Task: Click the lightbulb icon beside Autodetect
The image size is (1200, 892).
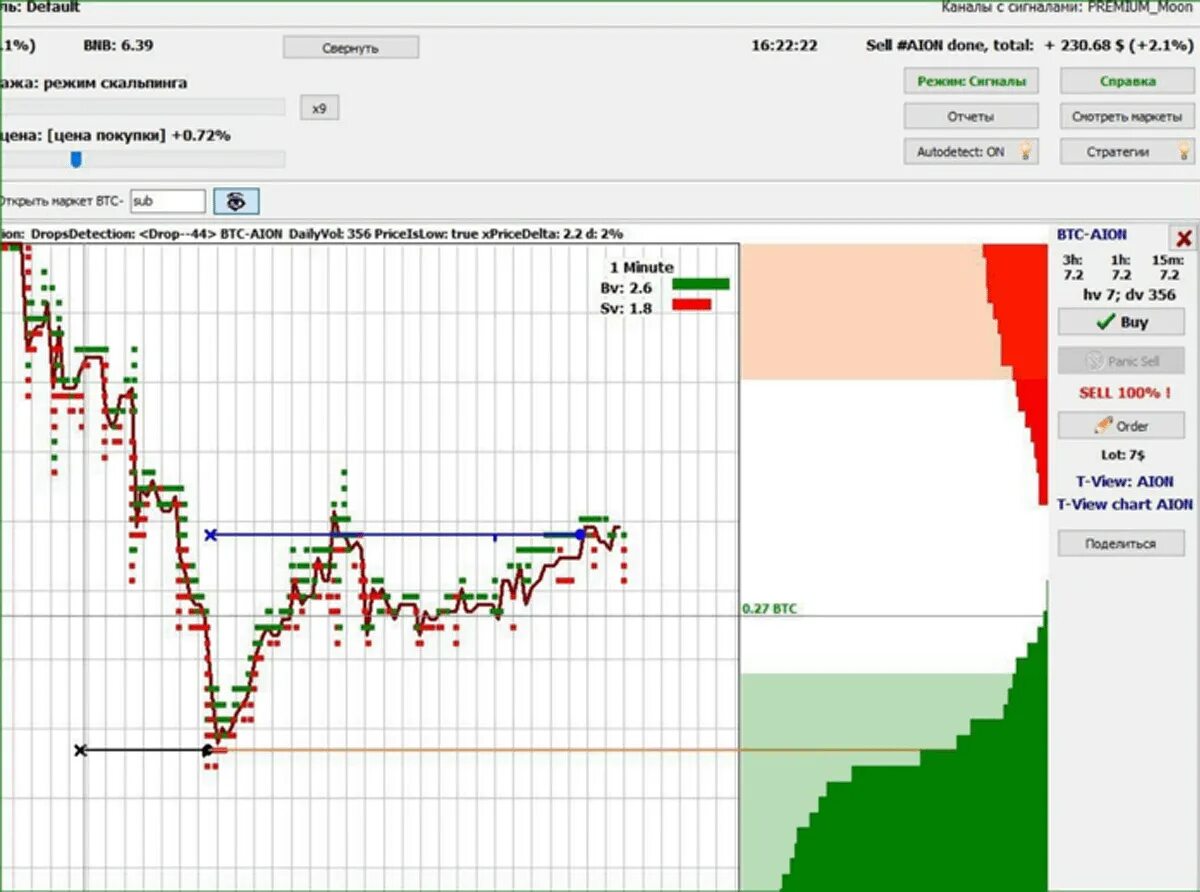Action: 1024,152
